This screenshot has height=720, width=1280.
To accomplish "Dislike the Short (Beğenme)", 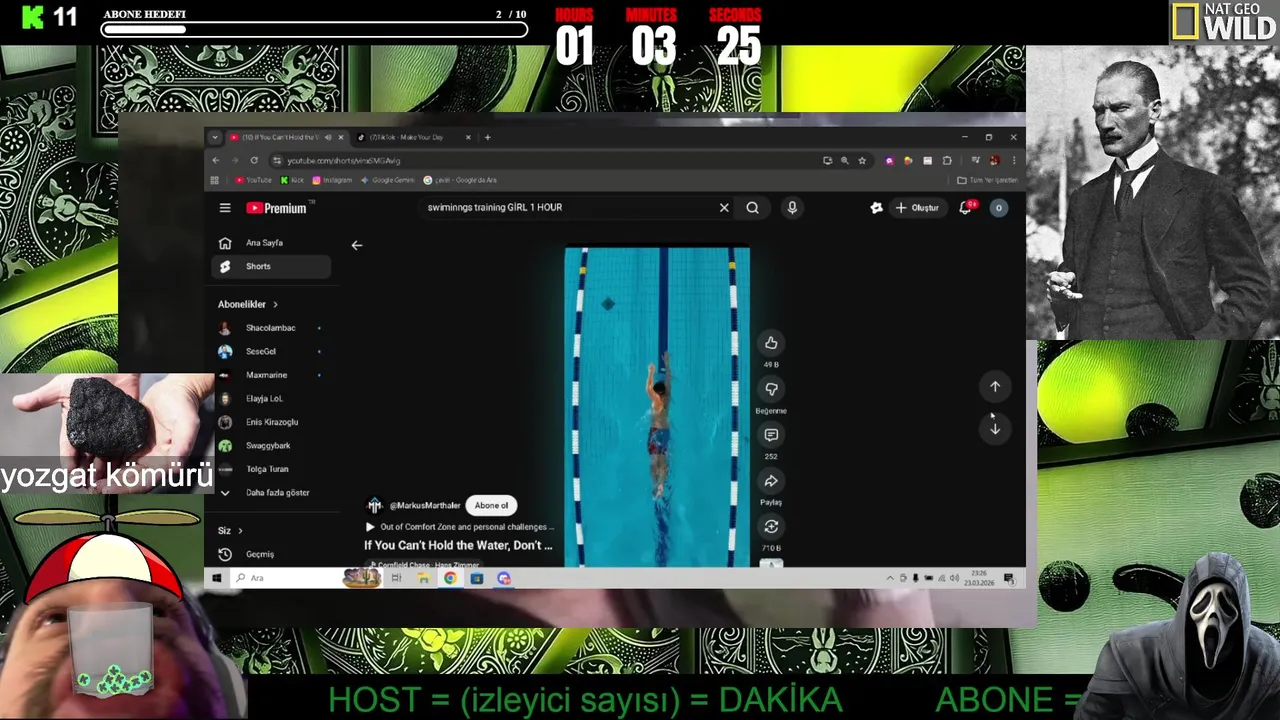I will click(x=771, y=389).
